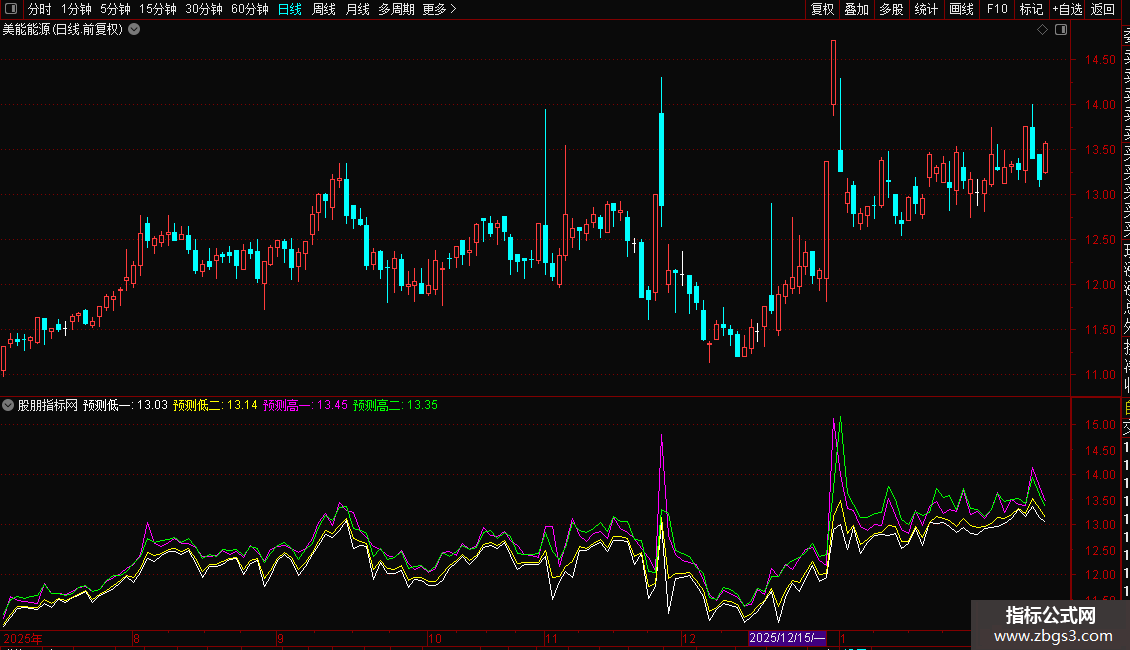Open F10 company info

(997, 9)
